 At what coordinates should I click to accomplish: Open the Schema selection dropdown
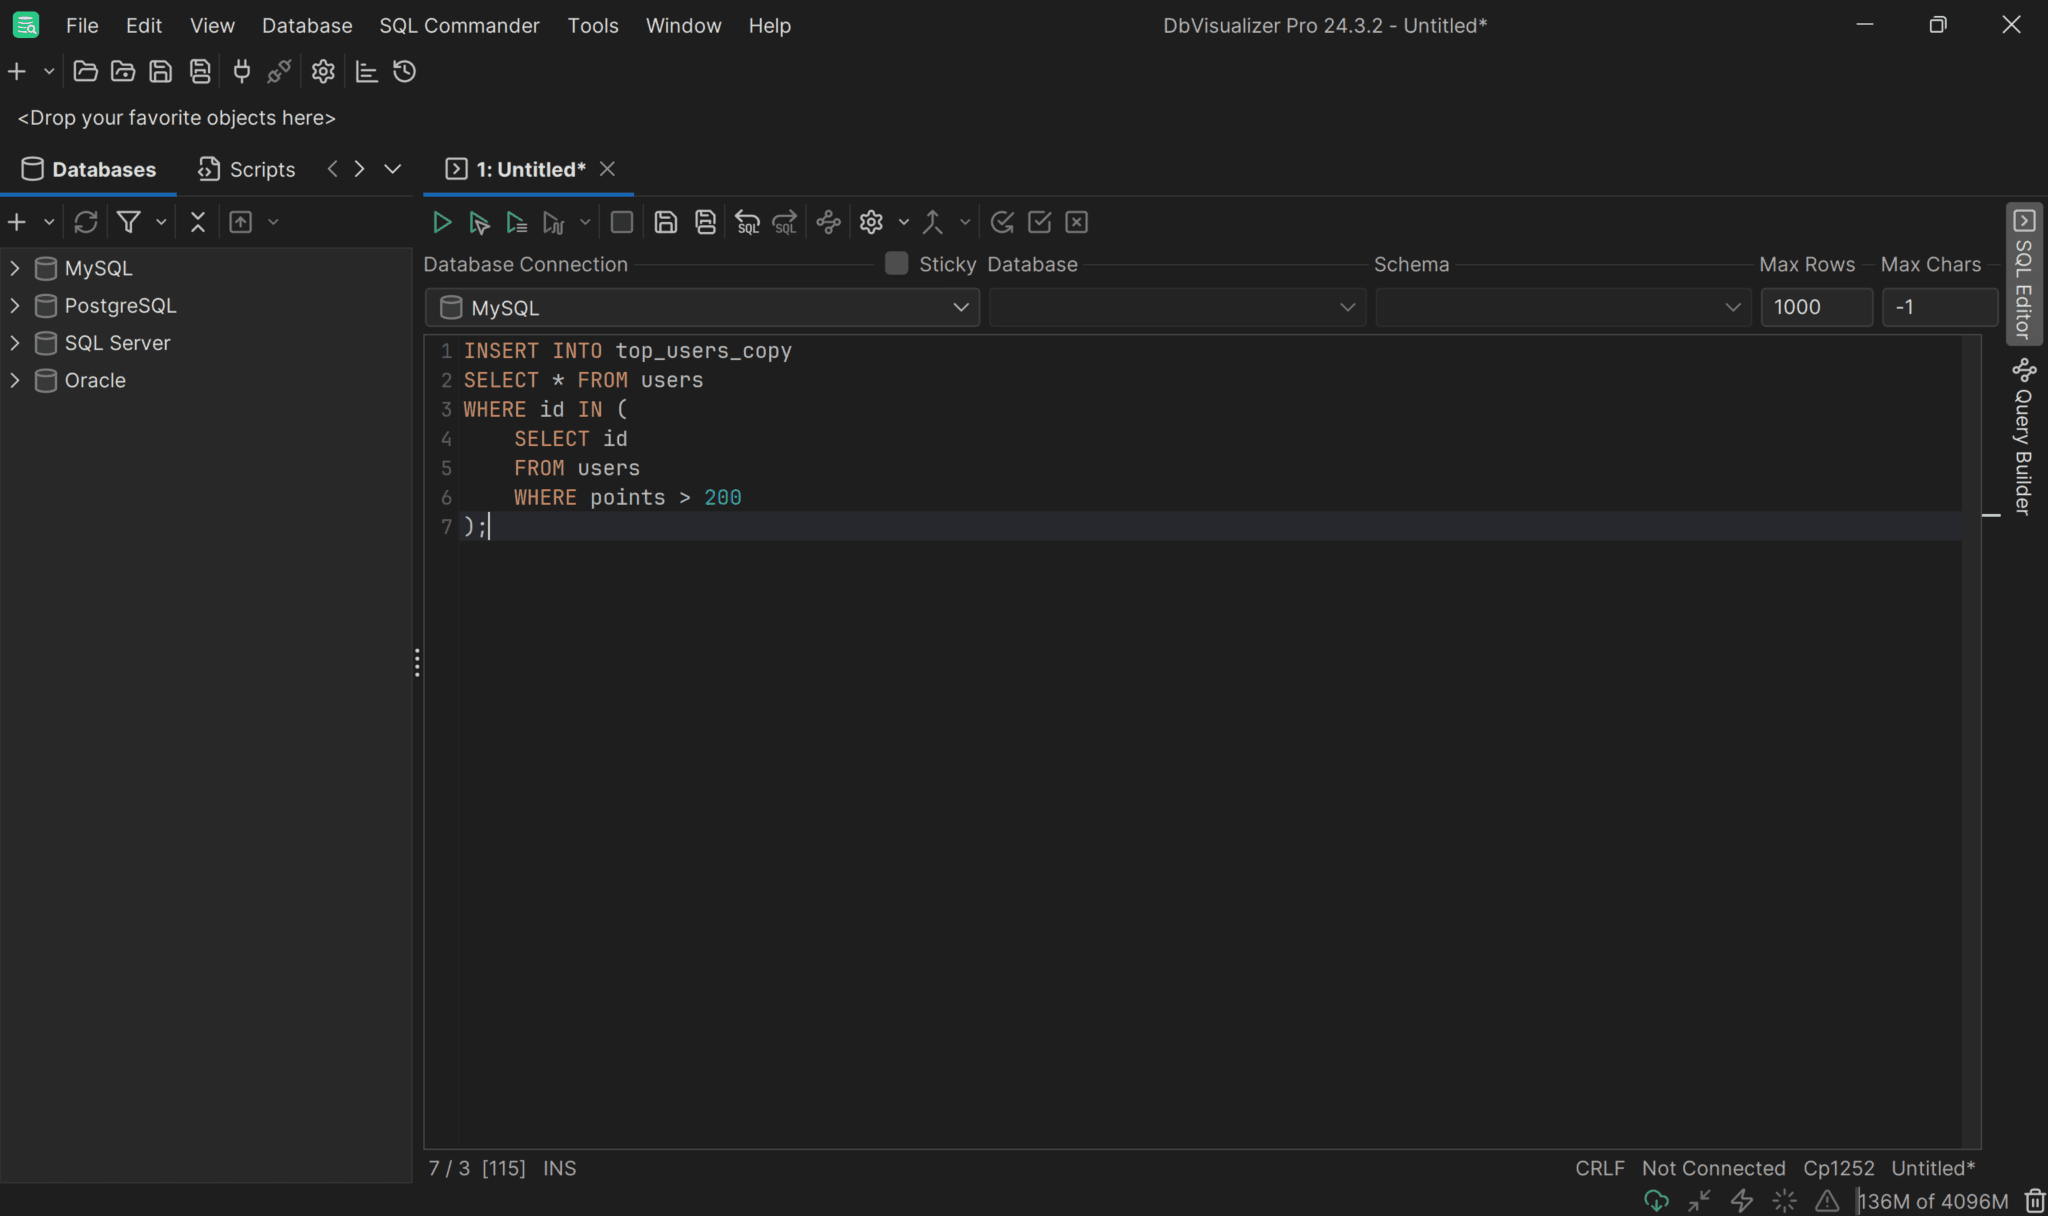tap(1731, 307)
